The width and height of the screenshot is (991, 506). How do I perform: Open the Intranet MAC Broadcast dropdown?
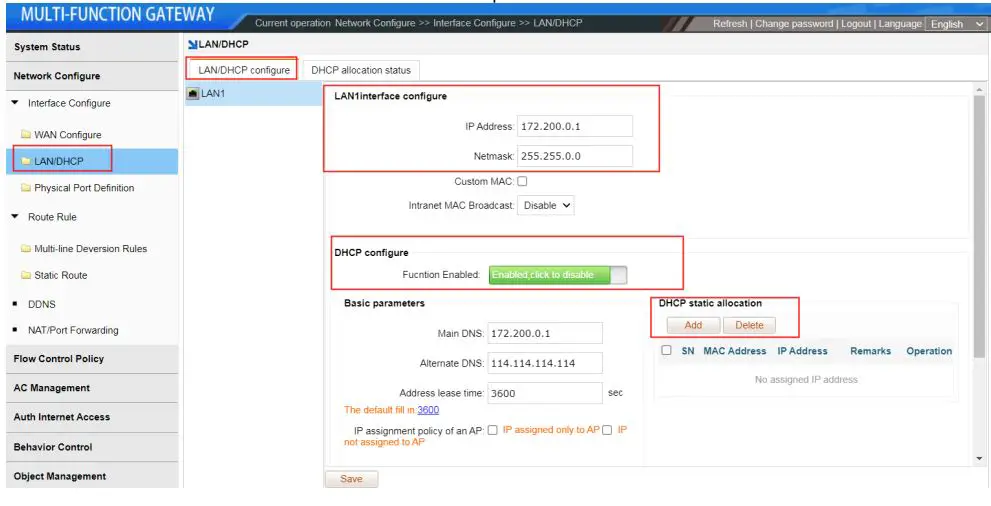(x=545, y=205)
